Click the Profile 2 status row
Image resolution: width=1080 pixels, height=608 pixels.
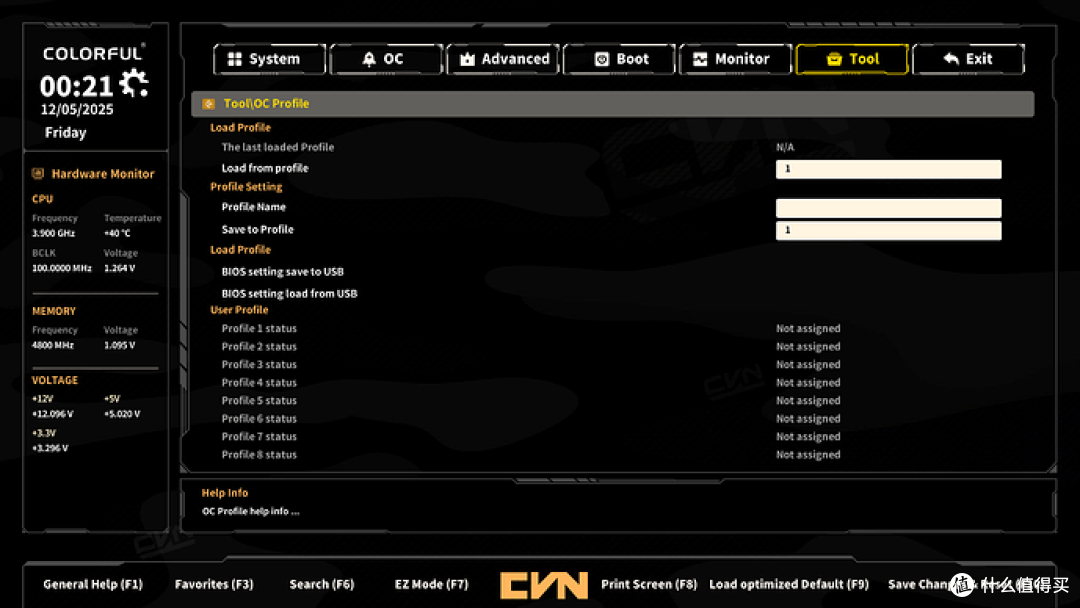(612, 346)
